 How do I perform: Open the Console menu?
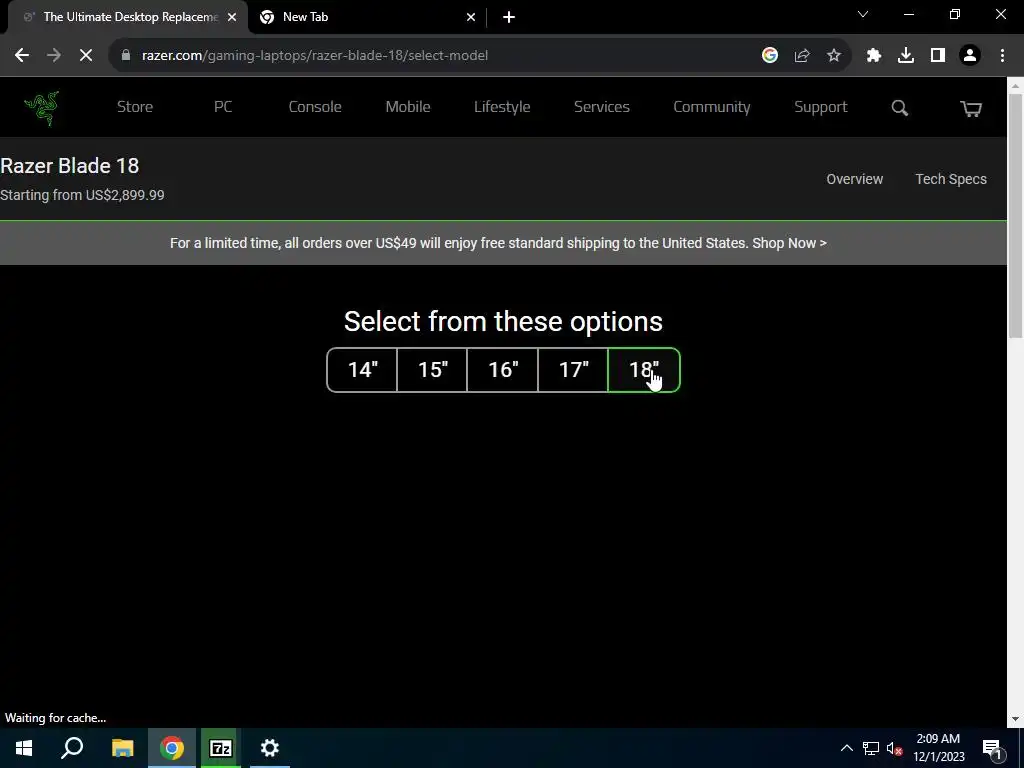[x=315, y=107]
